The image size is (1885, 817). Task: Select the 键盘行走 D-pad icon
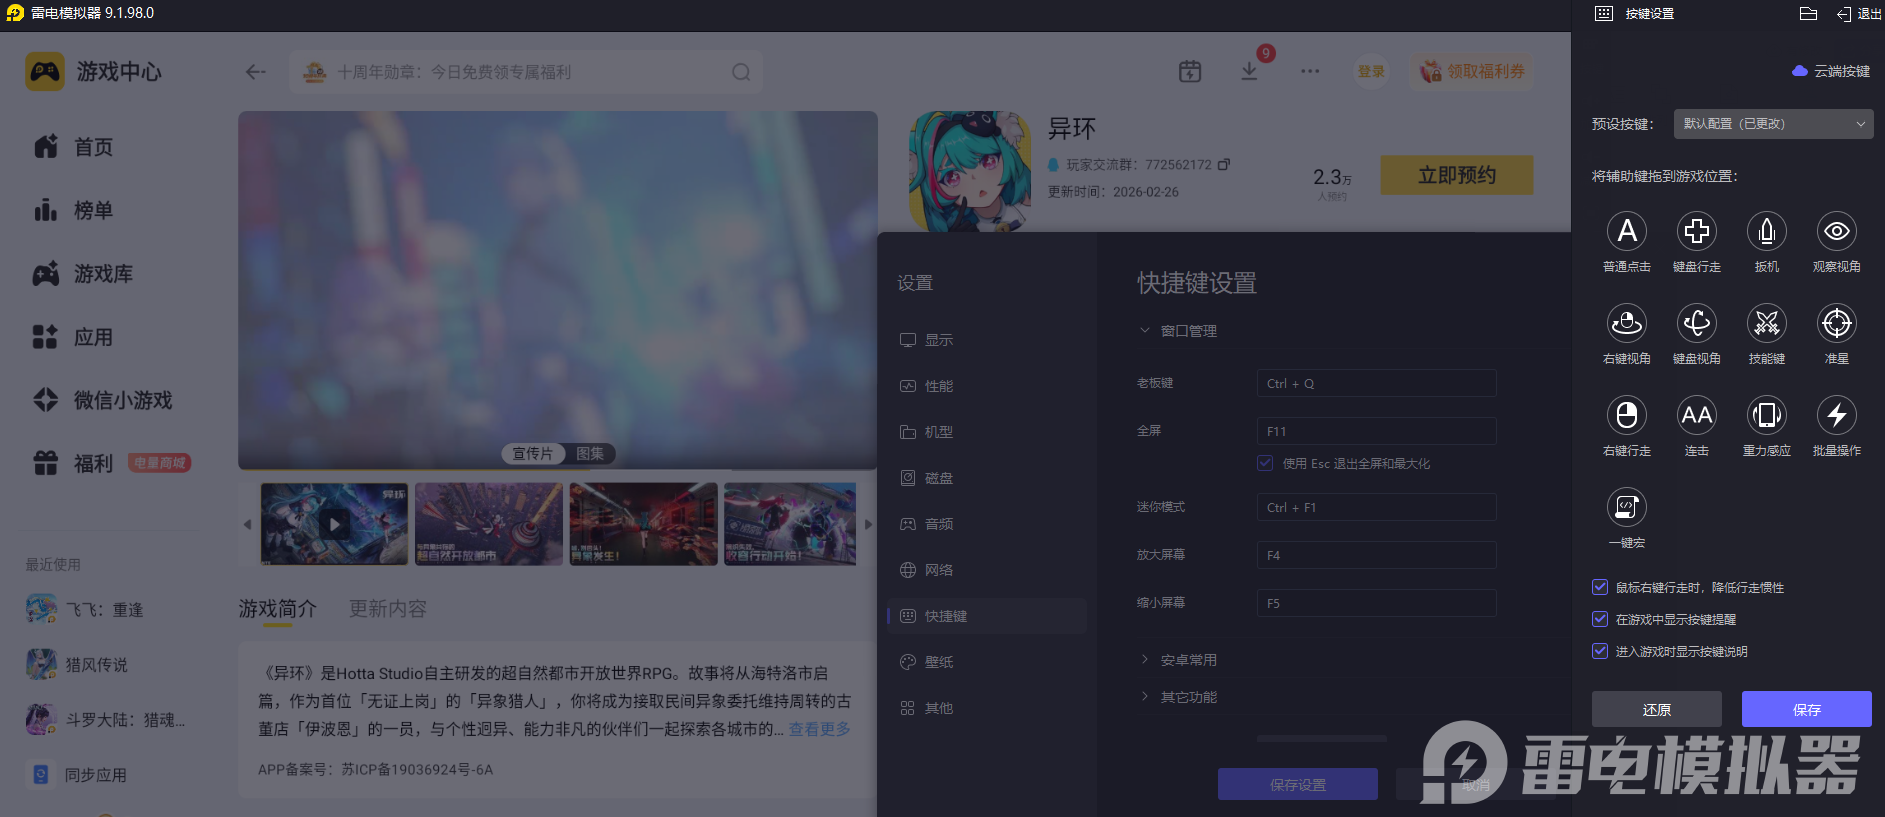point(1697,231)
